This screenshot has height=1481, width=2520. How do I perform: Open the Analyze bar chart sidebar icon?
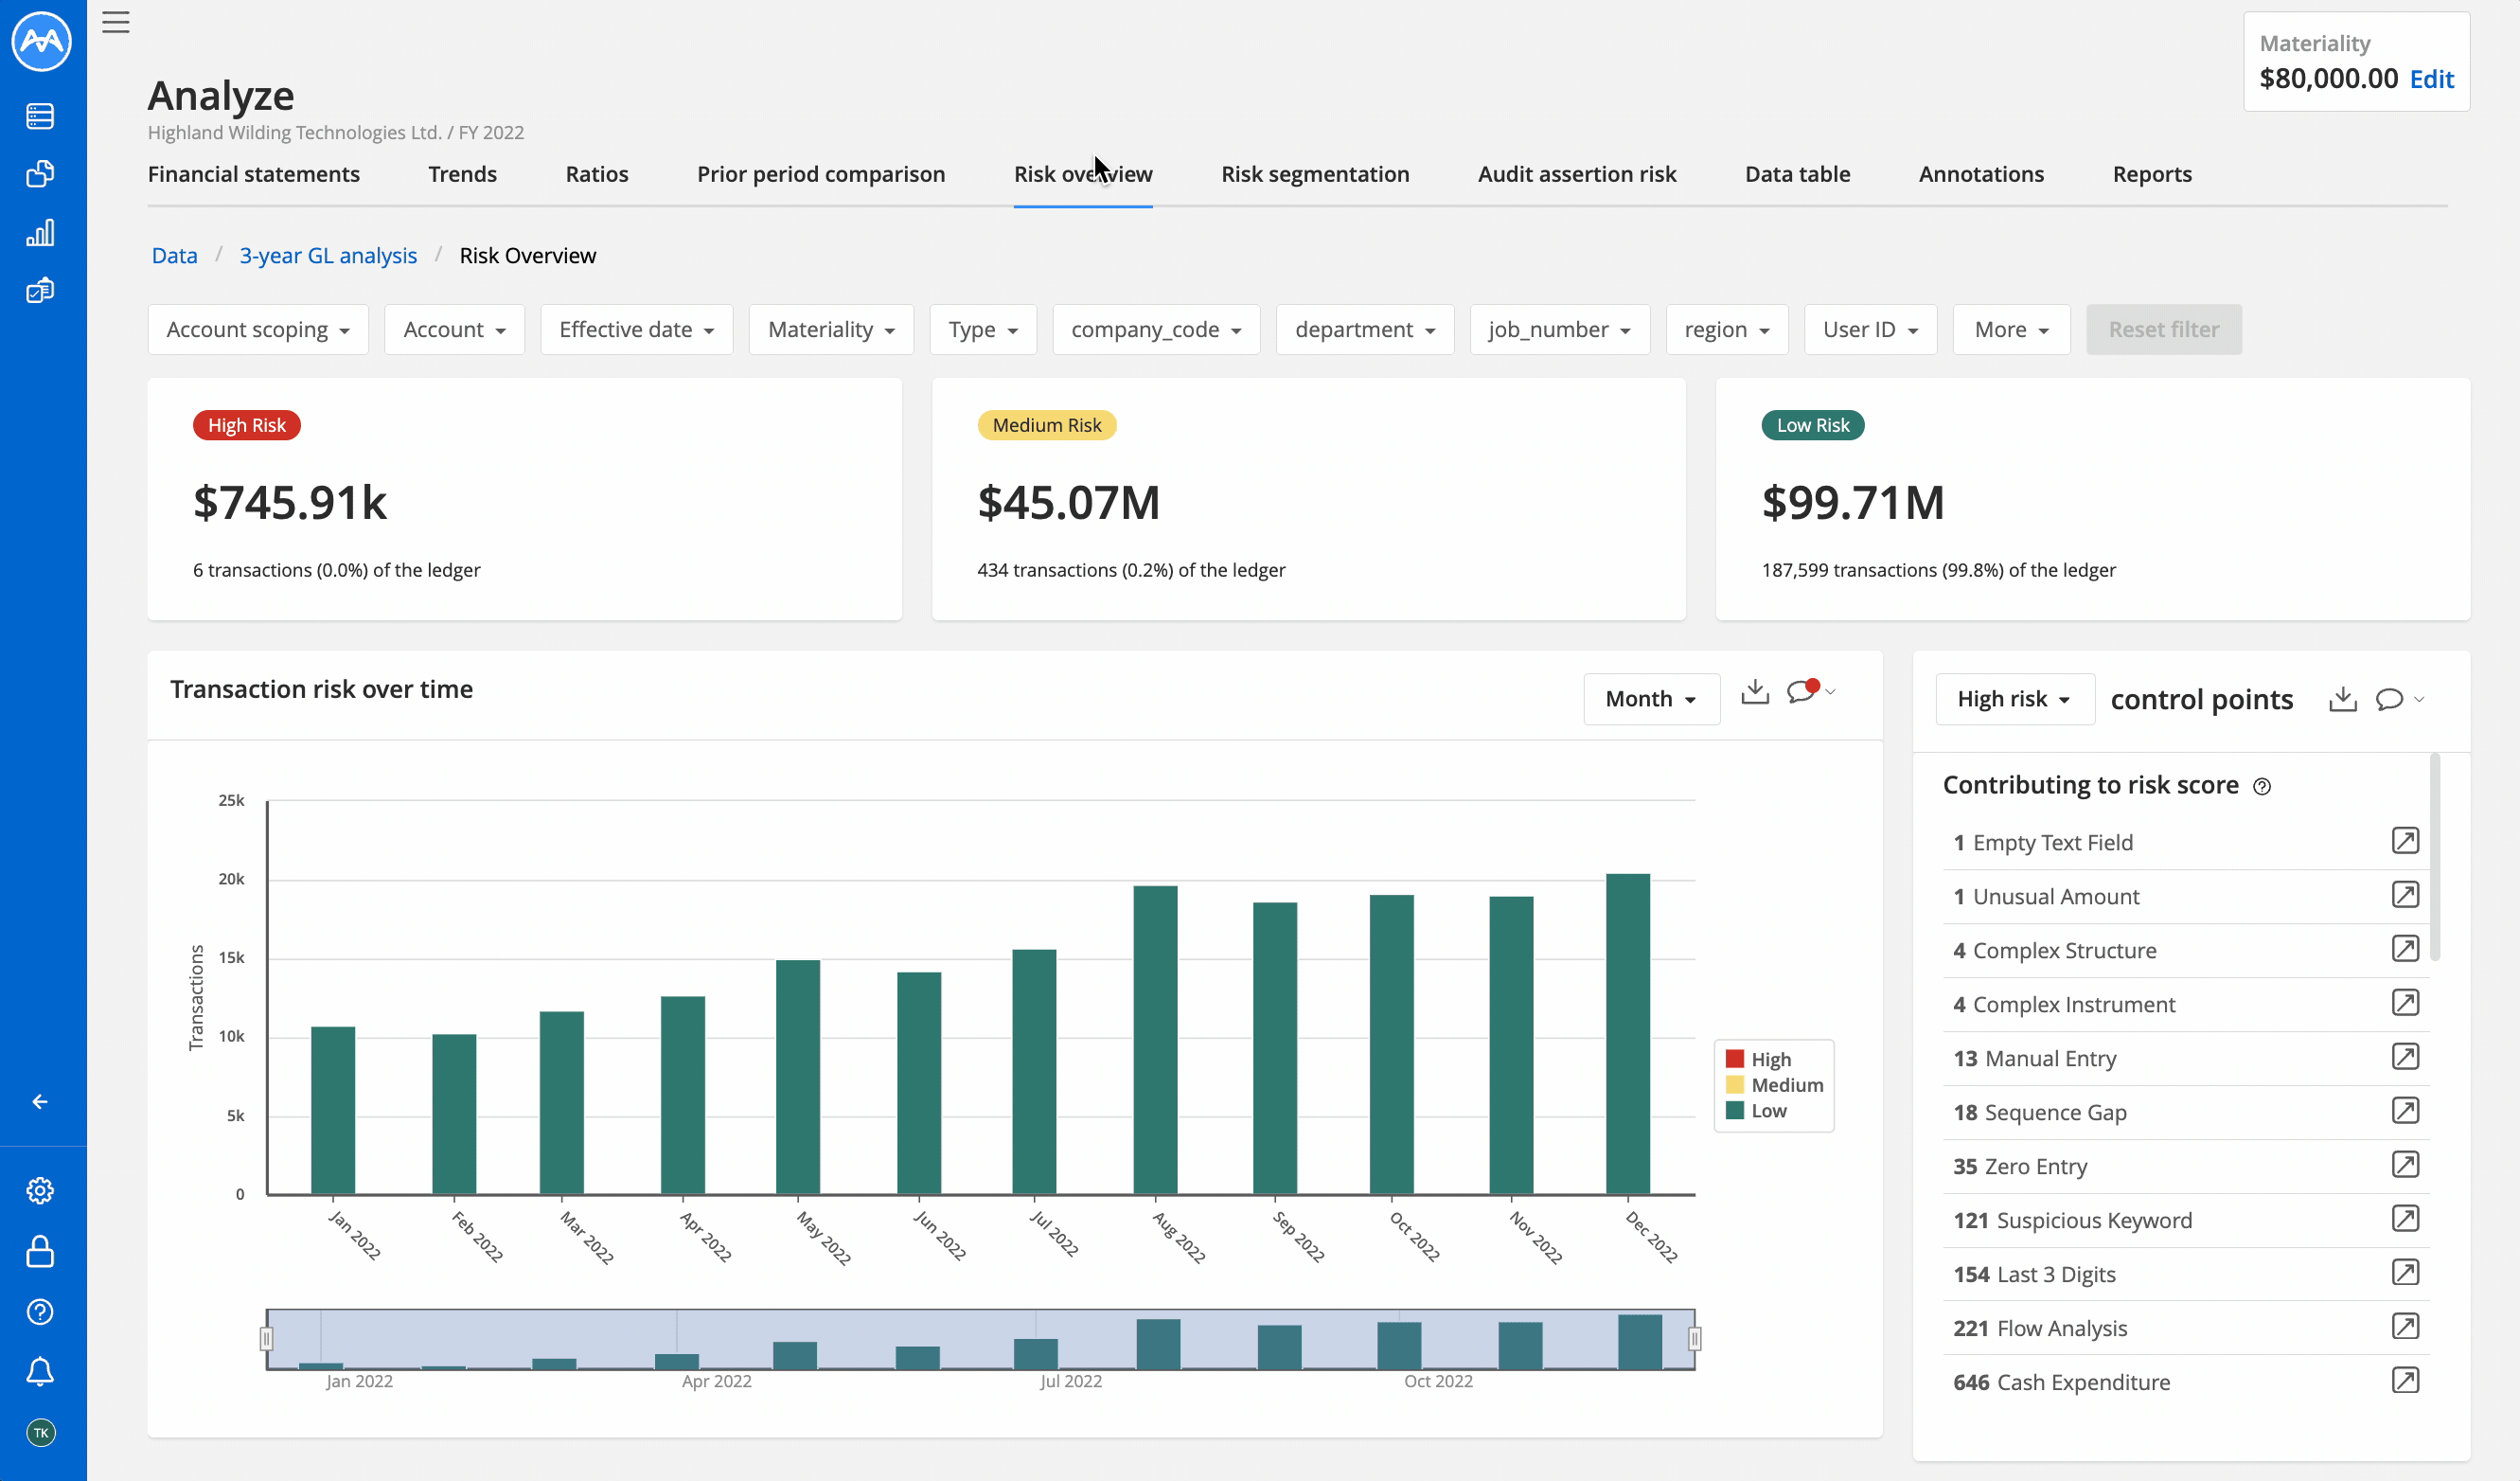tap(40, 233)
